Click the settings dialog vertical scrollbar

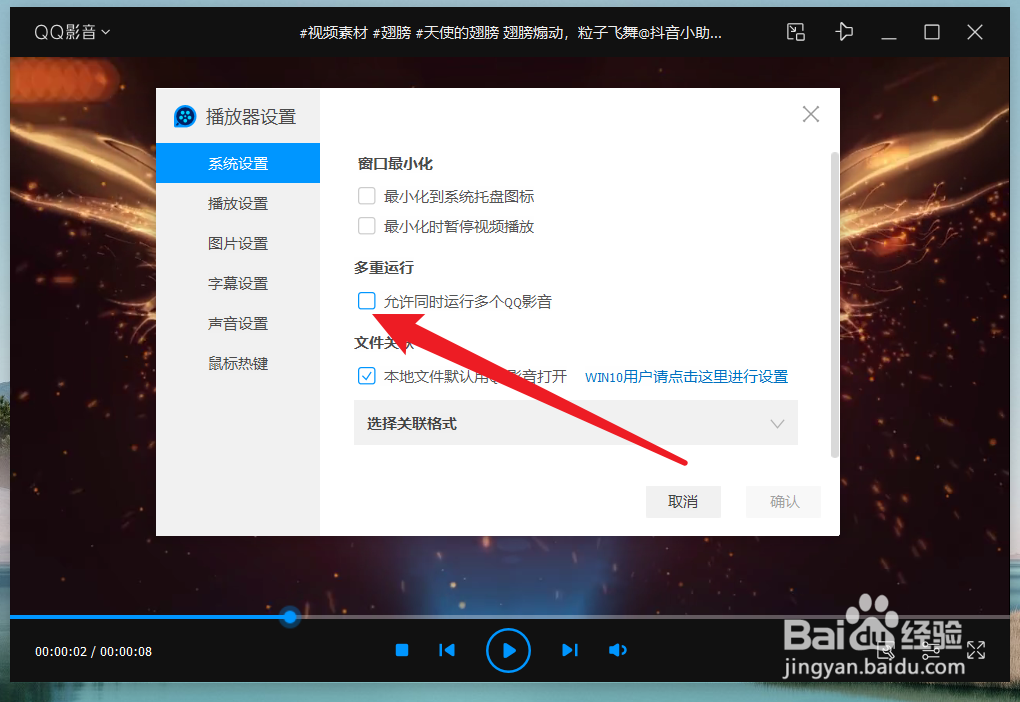[x=835, y=304]
